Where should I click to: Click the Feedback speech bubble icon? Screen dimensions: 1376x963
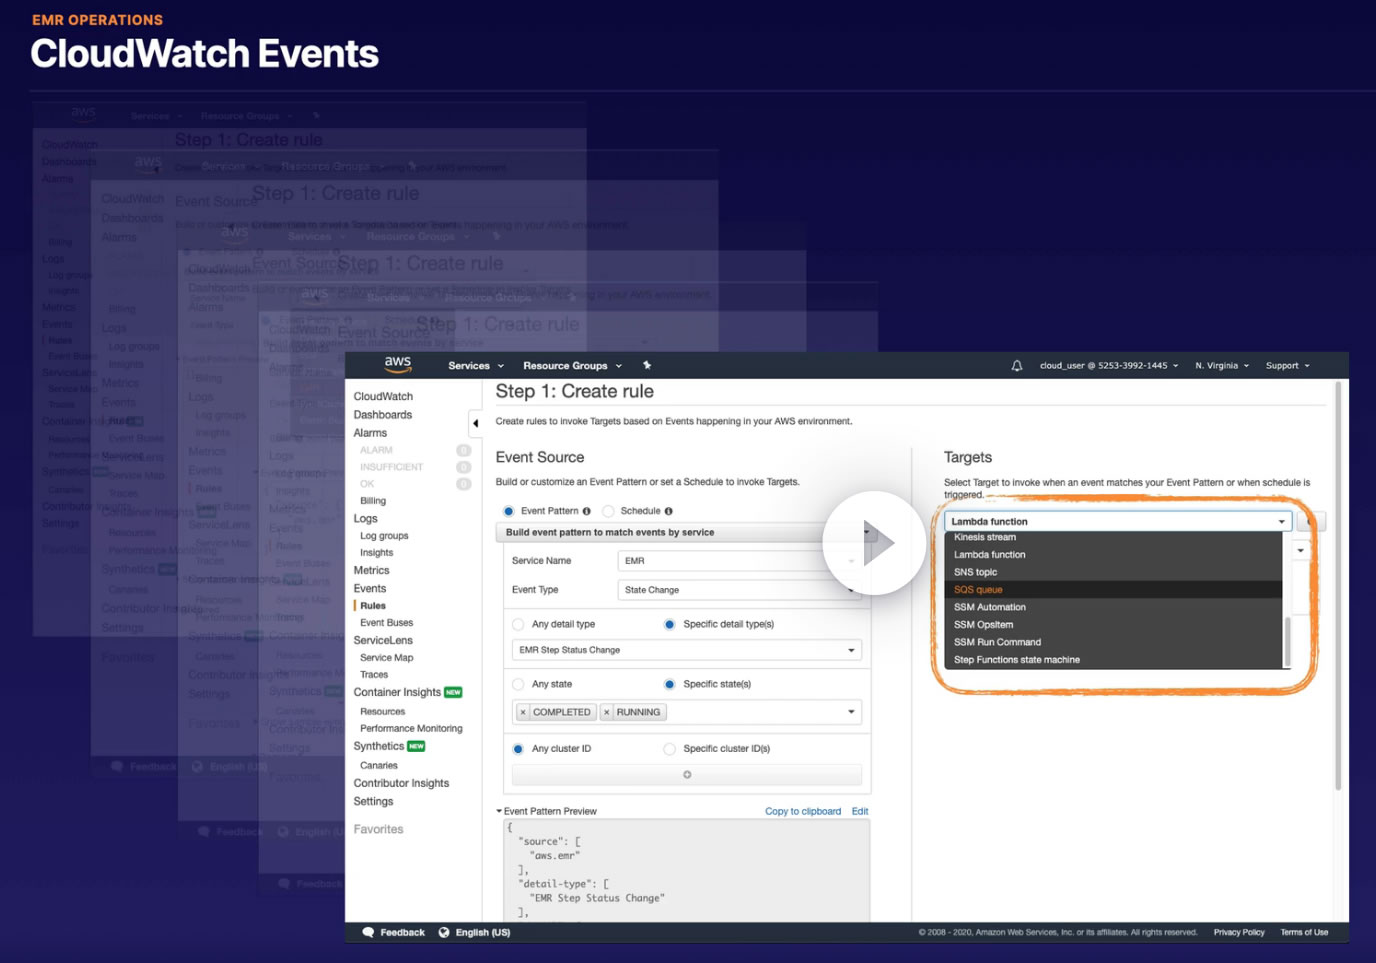(x=368, y=932)
